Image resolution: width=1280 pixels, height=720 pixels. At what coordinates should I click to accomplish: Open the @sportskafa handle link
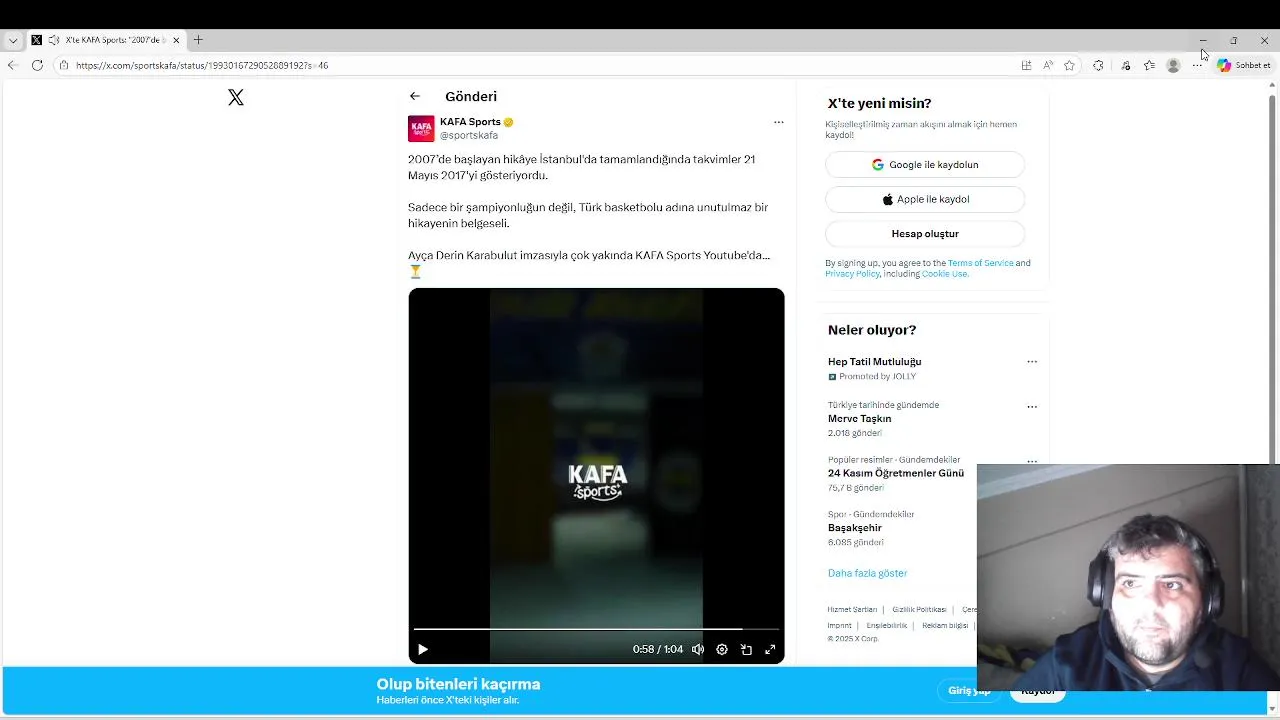469,135
